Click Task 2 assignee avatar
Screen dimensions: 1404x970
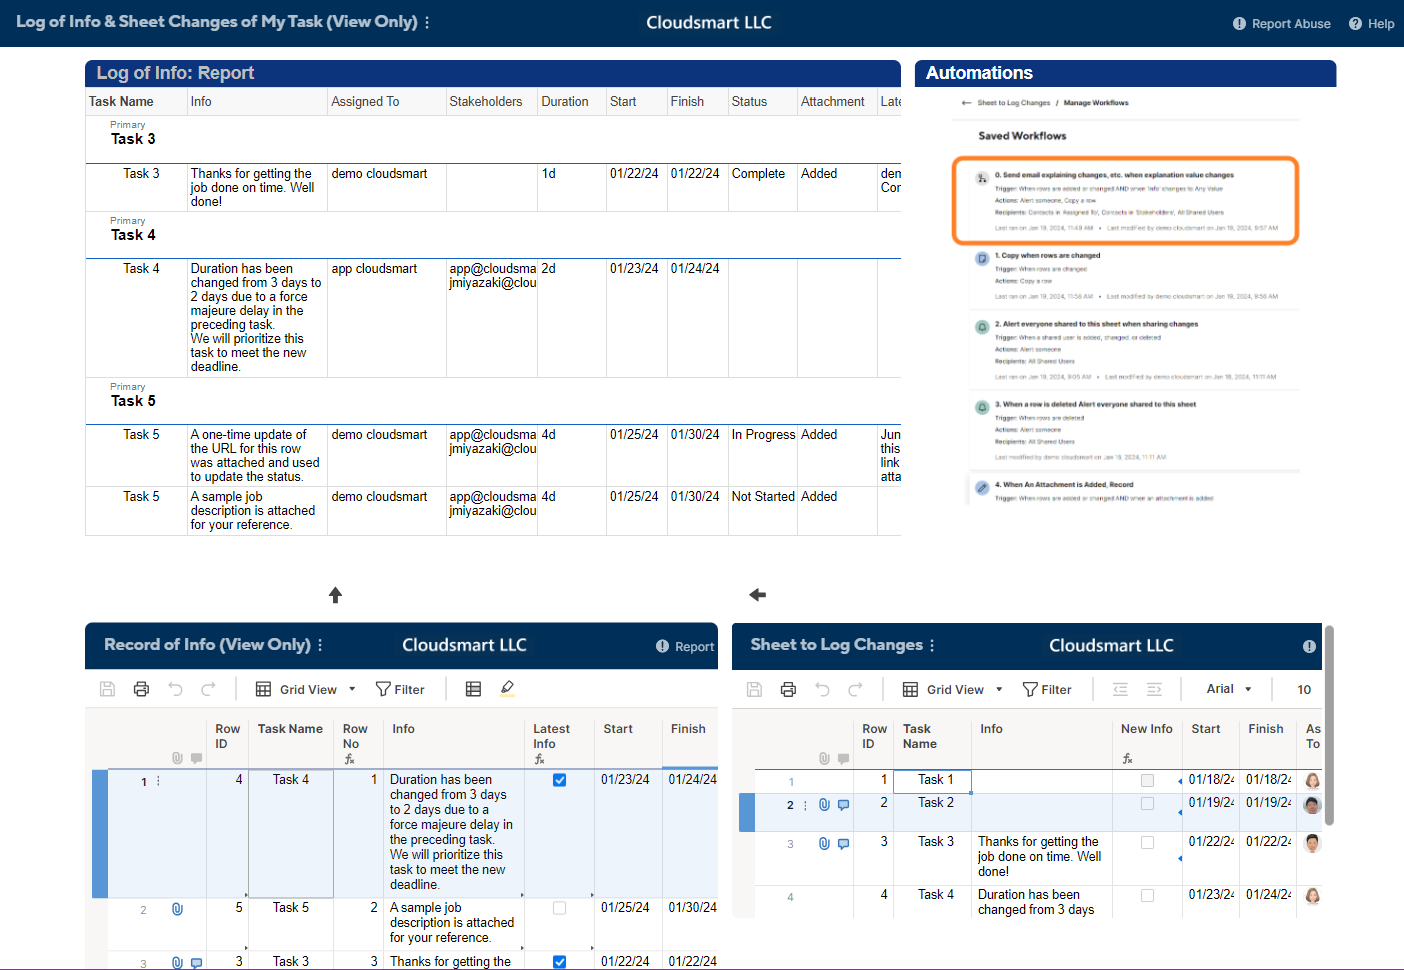[1312, 804]
